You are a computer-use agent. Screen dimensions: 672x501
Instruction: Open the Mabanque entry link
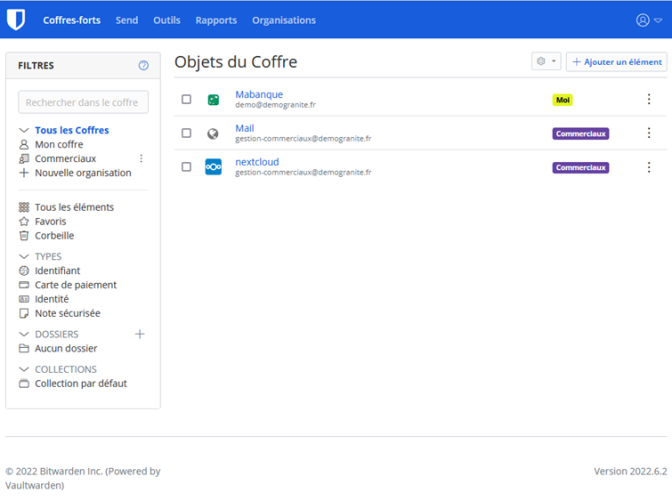[259, 94]
